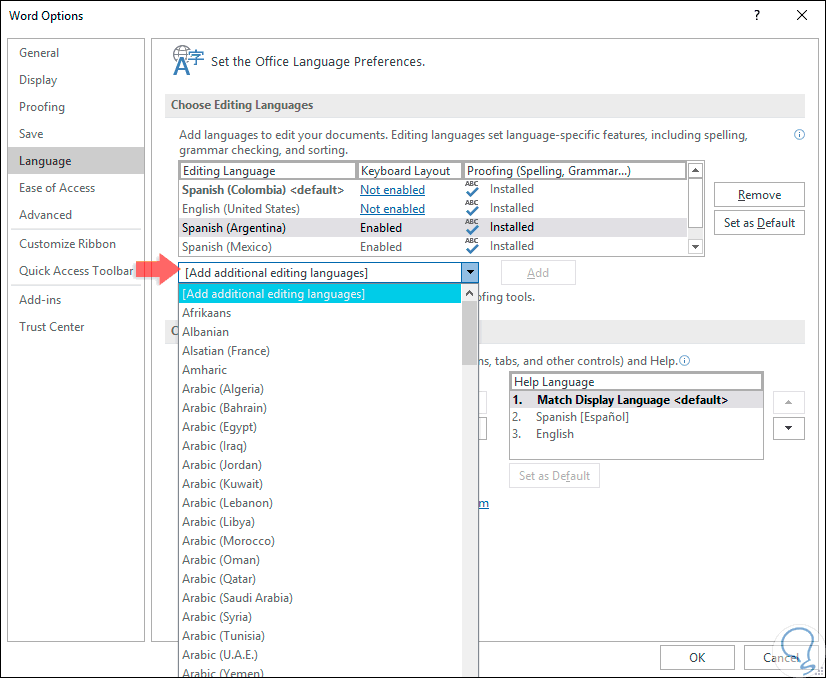This screenshot has height=678, width=826.
Task: Choose Amharic from the dropdown list
Action: tap(320, 370)
